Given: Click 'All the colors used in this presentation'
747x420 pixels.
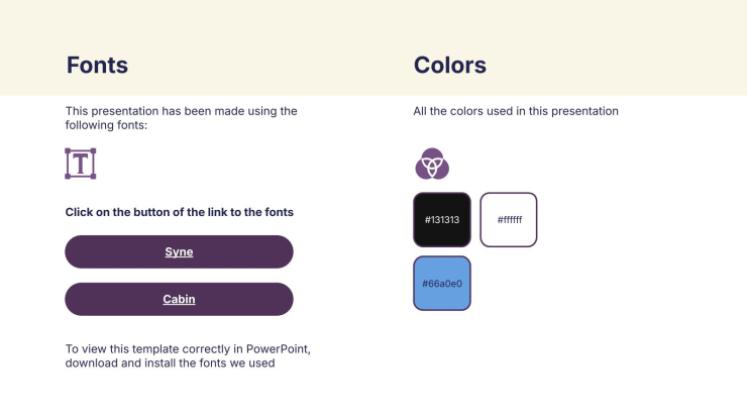Looking at the screenshot, I should point(515,111).
